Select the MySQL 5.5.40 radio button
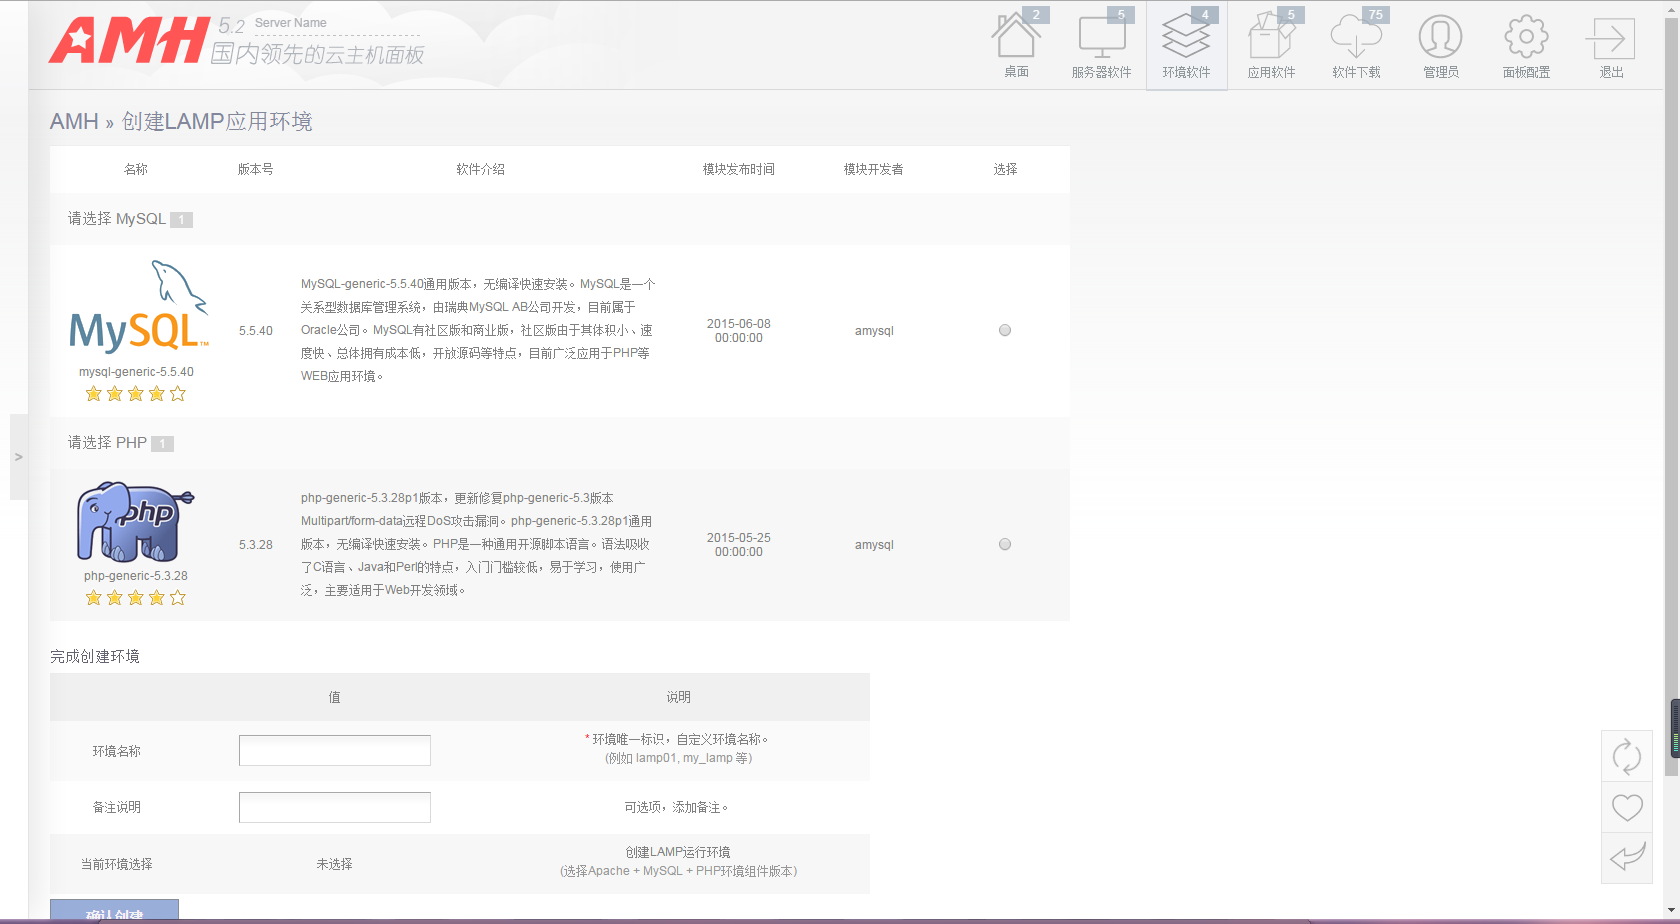The width and height of the screenshot is (1680, 924). click(x=1005, y=330)
